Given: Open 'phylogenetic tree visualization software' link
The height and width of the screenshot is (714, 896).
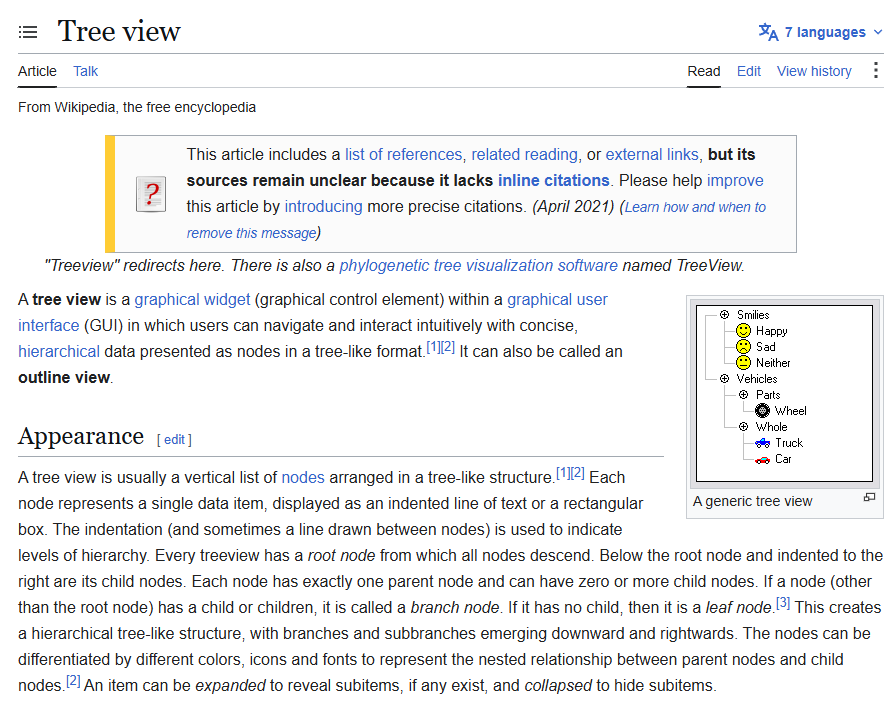Looking at the screenshot, I should (478, 266).
